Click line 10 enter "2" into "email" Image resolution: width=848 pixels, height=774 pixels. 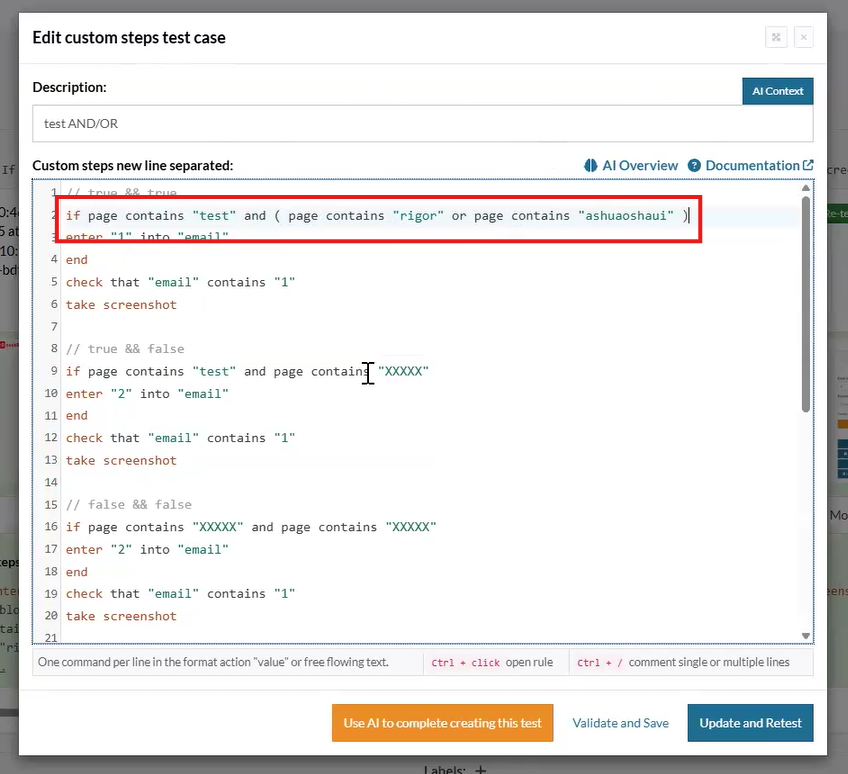click(147, 394)
